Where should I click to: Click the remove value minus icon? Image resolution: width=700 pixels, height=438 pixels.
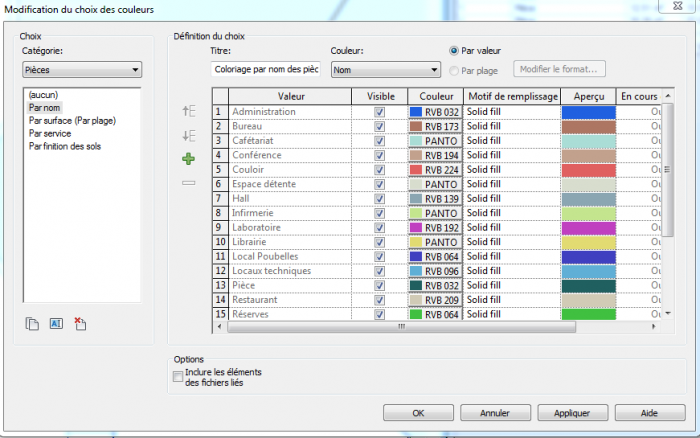pos(189,183)
